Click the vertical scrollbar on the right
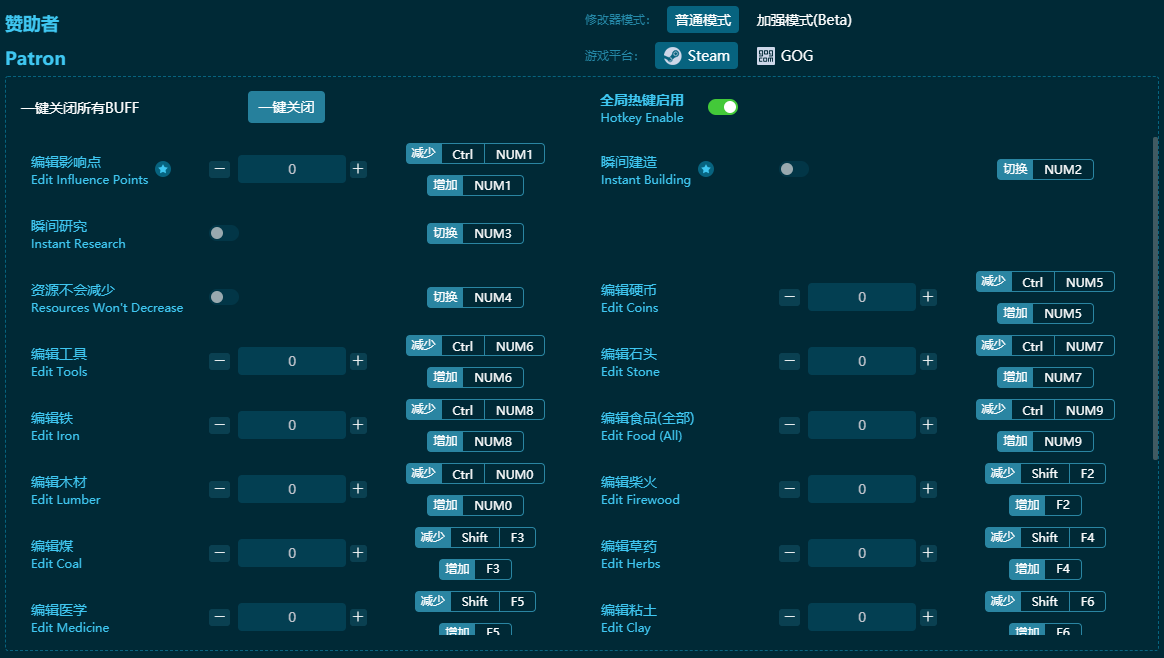Viewport: 1164px width, 658px height. pos(1156,300)
